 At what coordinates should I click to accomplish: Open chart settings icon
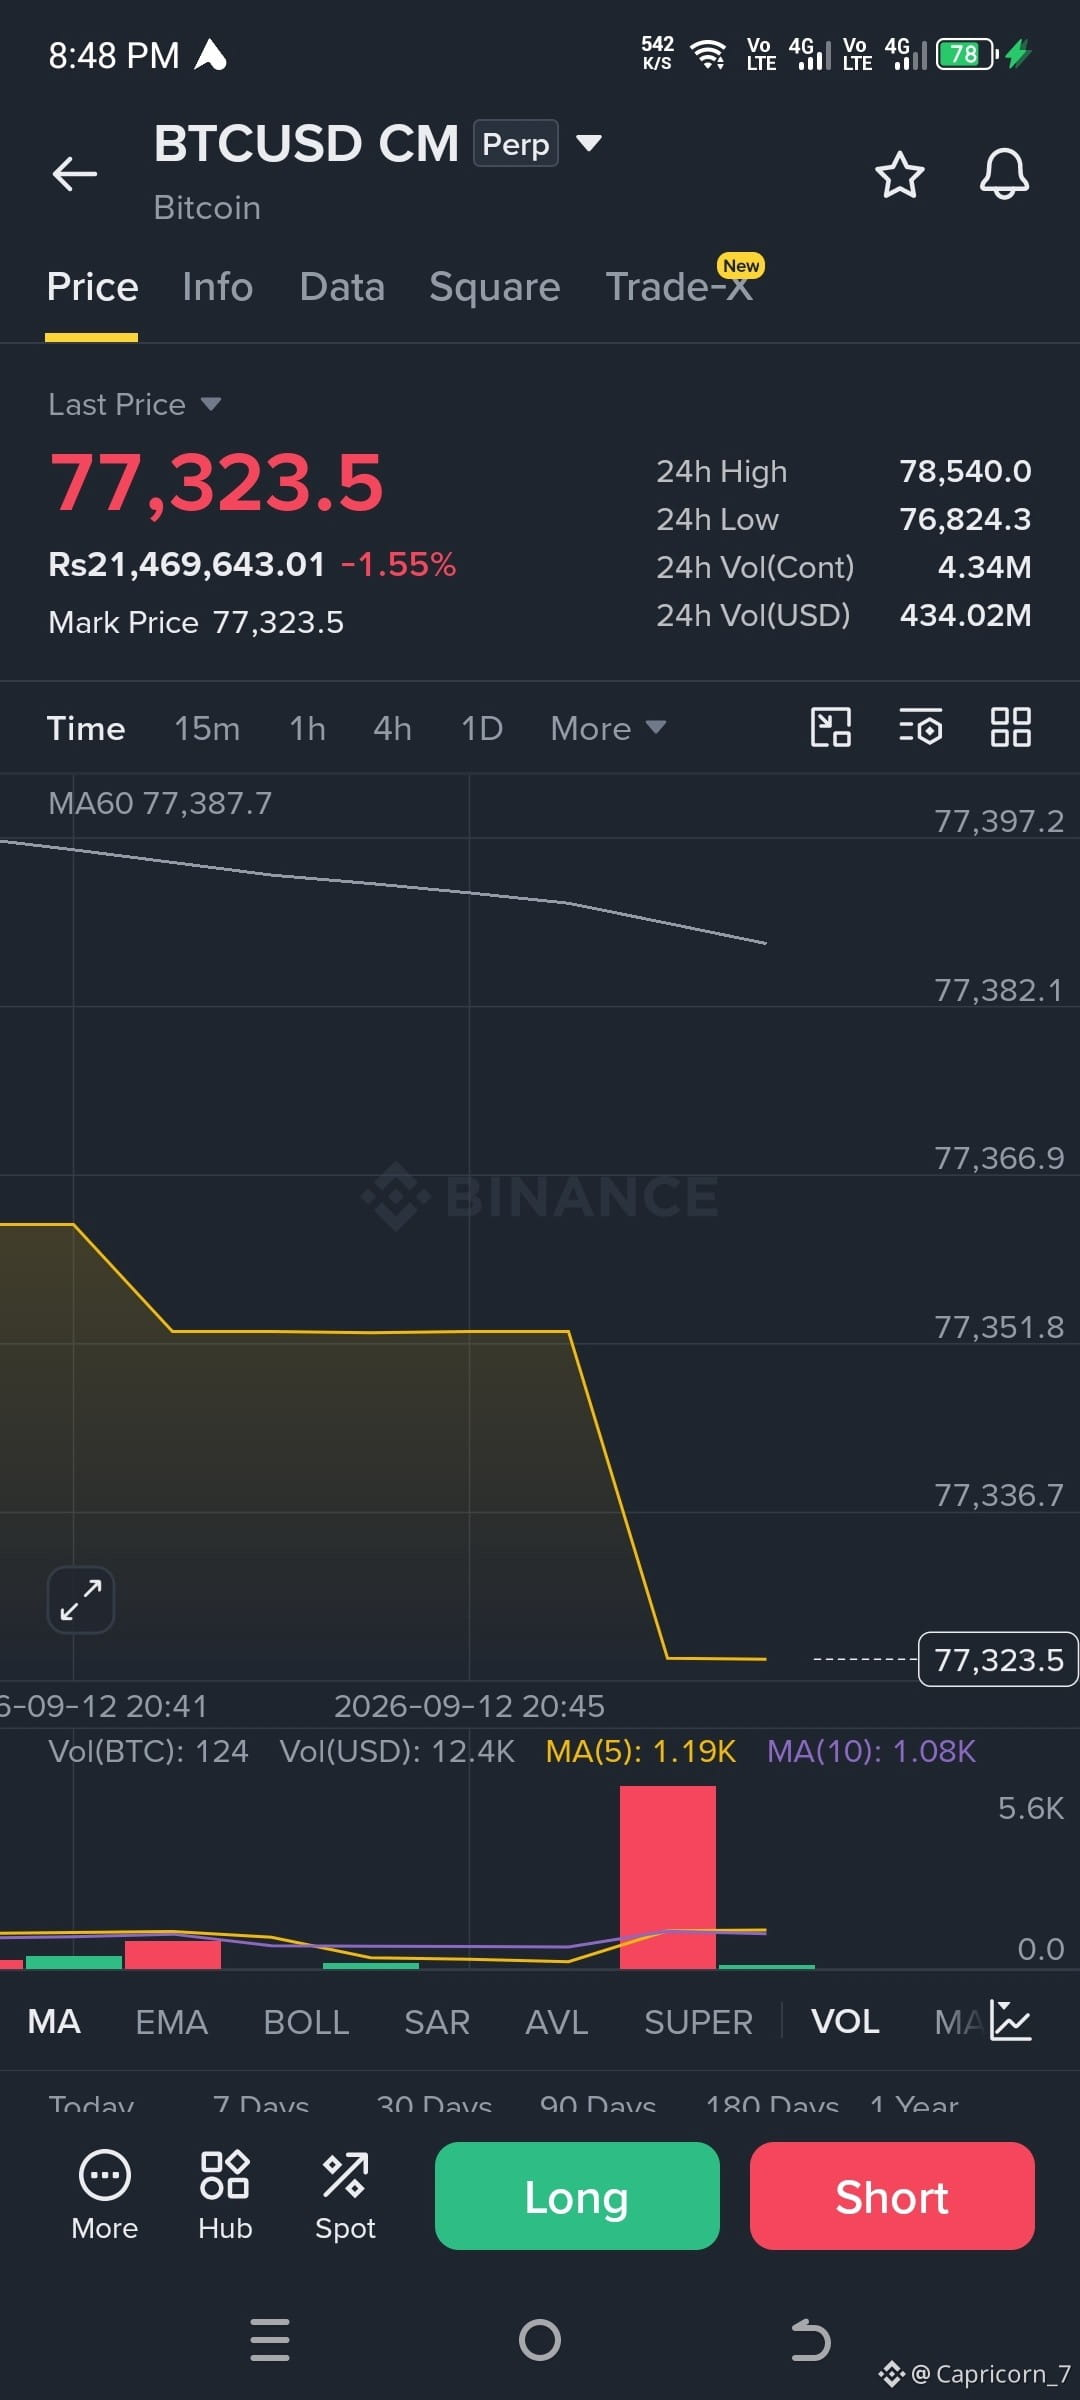coord(920,727)
